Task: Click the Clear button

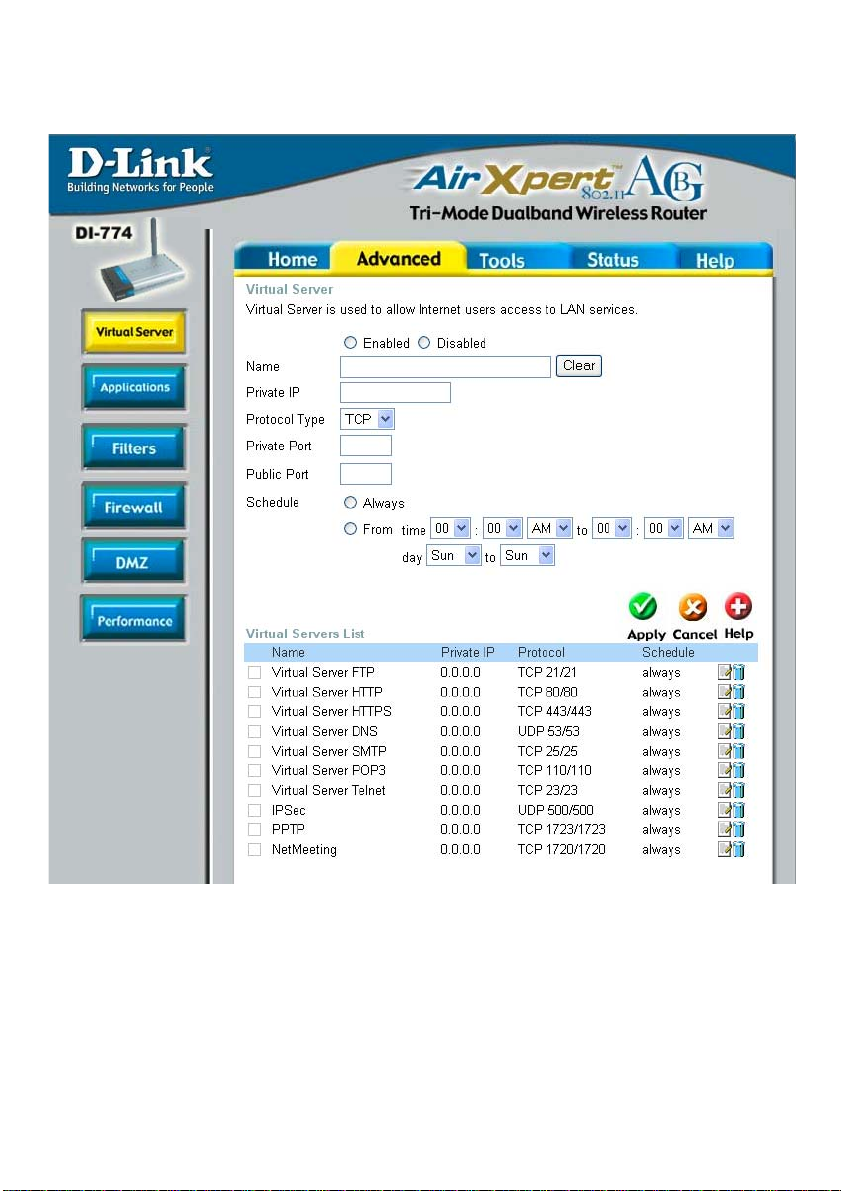Action: pyautogui.click(x=579, y=365)
